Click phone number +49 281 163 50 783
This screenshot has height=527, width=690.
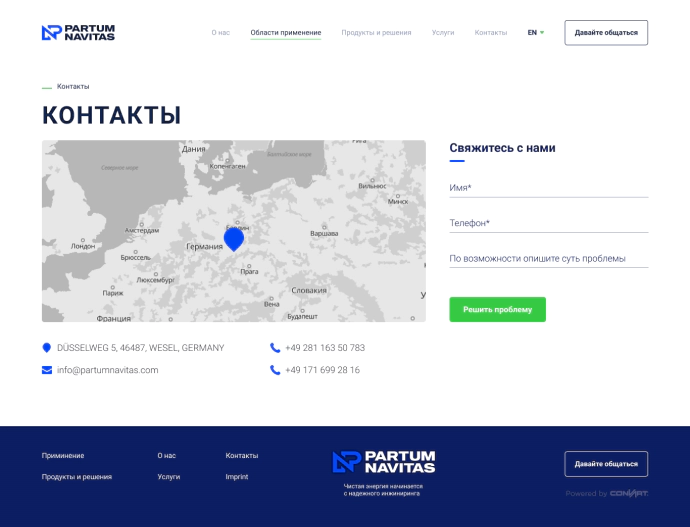tap(325, 348)
